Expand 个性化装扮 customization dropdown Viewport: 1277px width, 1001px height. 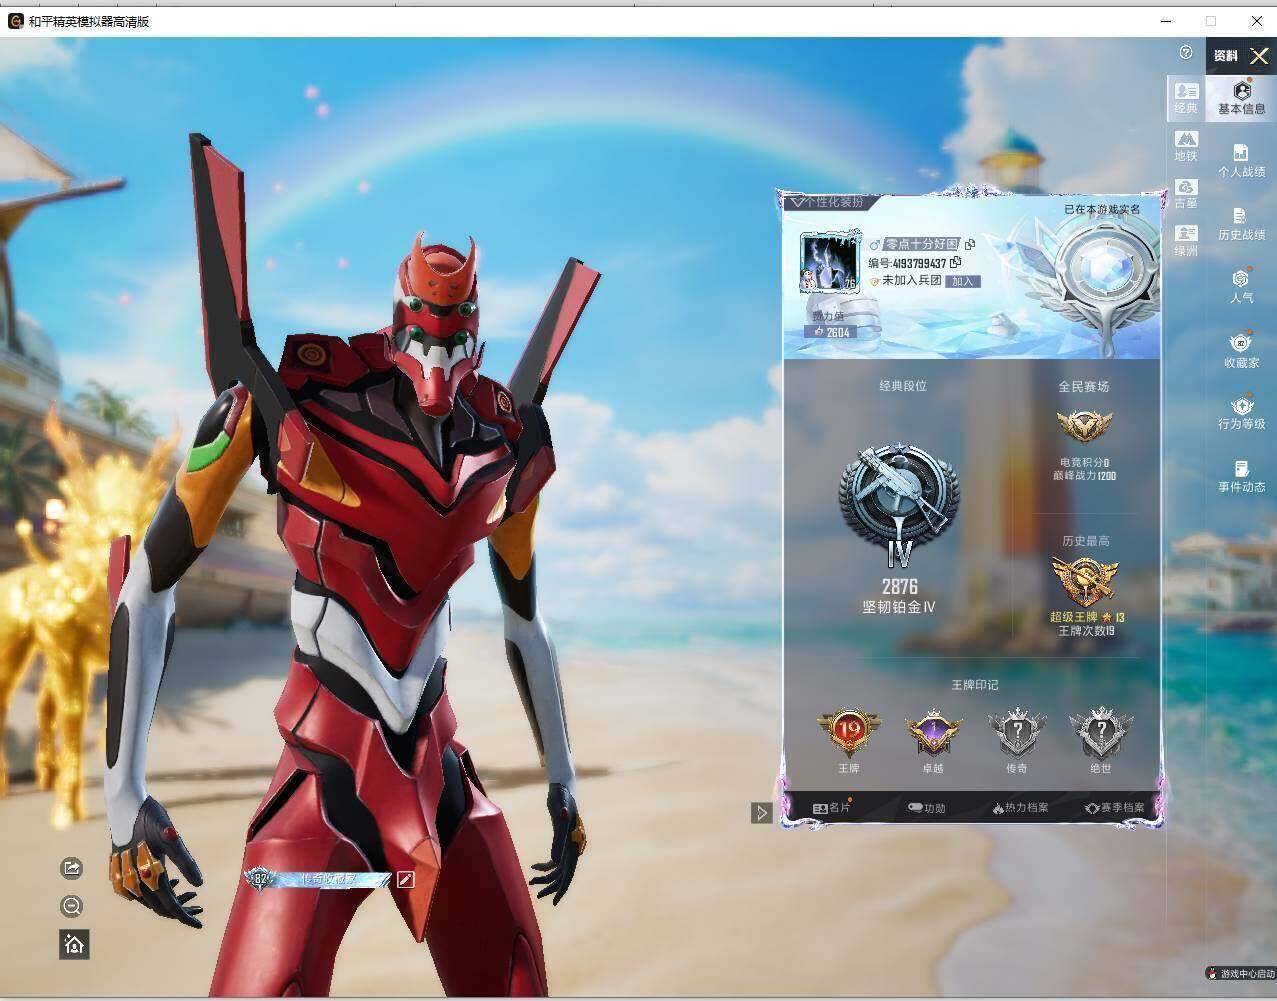[827, 202]
